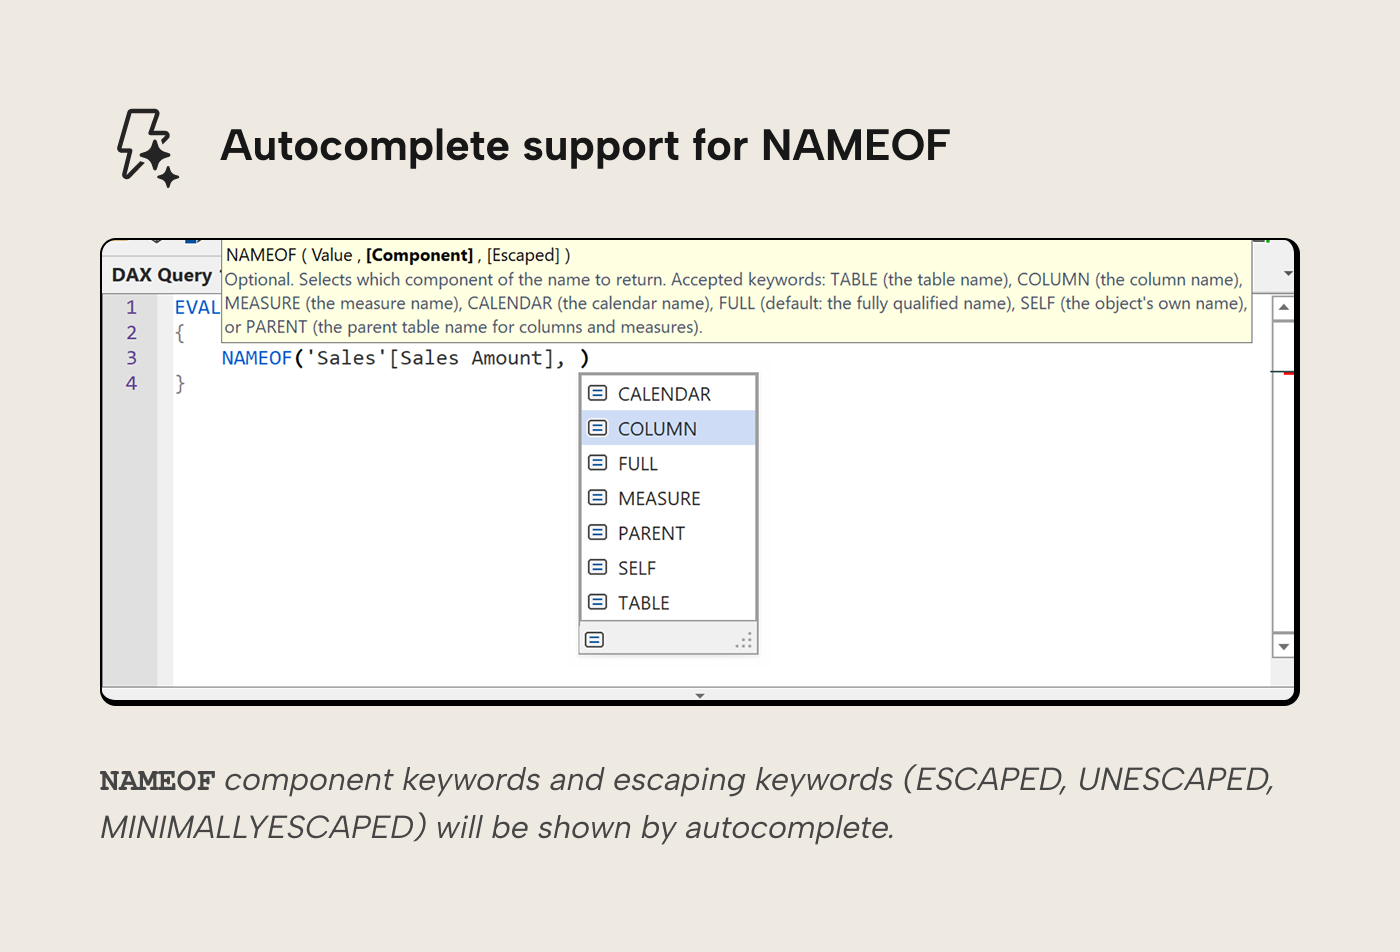Select CALENDAR from the autocomplete list
Screen dimensions: 1400x952
(x=668, y=394)
